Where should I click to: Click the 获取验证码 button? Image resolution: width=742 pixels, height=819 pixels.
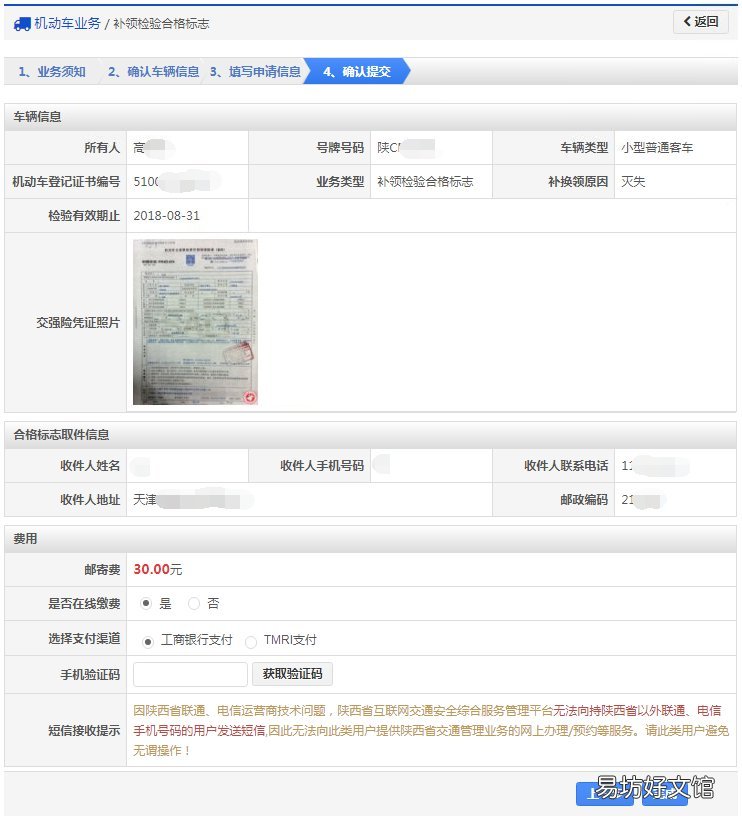coord(292,674)
